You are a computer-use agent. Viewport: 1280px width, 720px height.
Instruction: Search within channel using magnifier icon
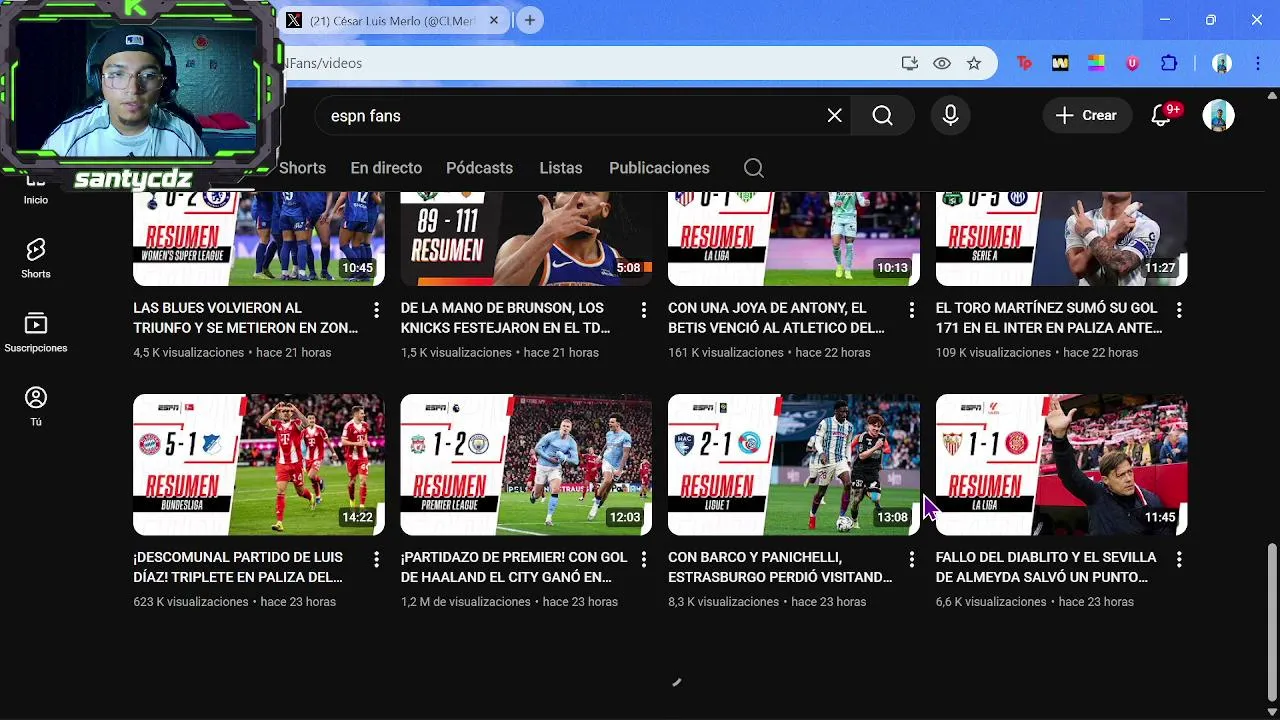(x=754, y=168)
